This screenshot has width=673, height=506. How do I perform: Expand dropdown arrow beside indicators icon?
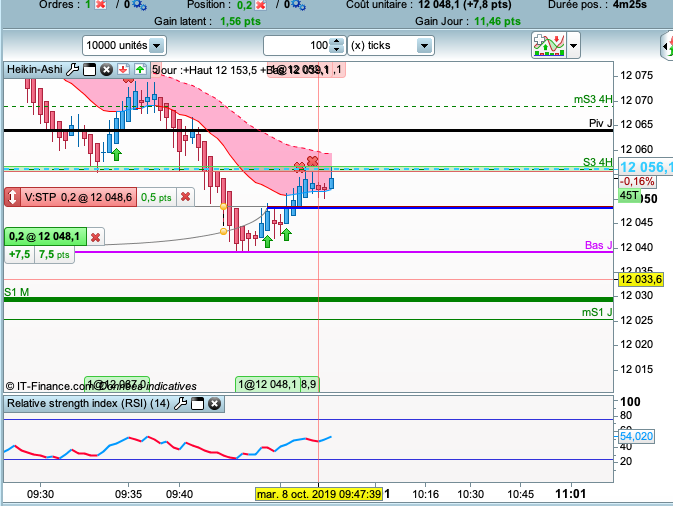click(573, 45)
